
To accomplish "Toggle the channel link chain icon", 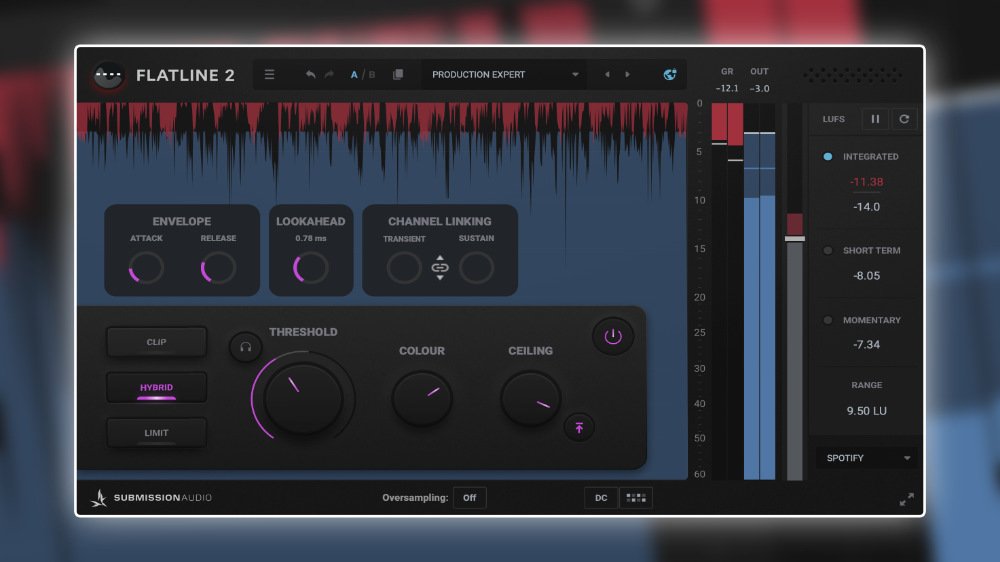I will [440, 268].
